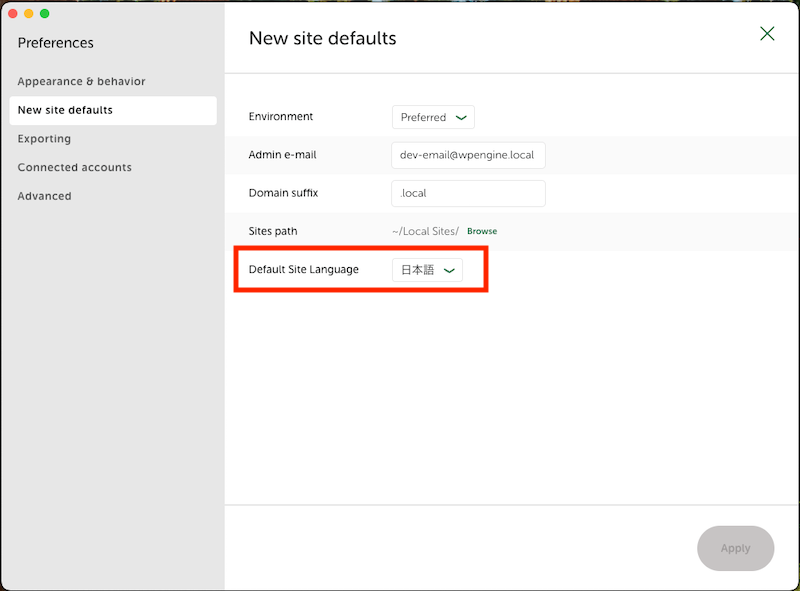This screenshot has height=591, width=800.
Task: Click the Preferences title in sidebar
Action: pos(56,43)
